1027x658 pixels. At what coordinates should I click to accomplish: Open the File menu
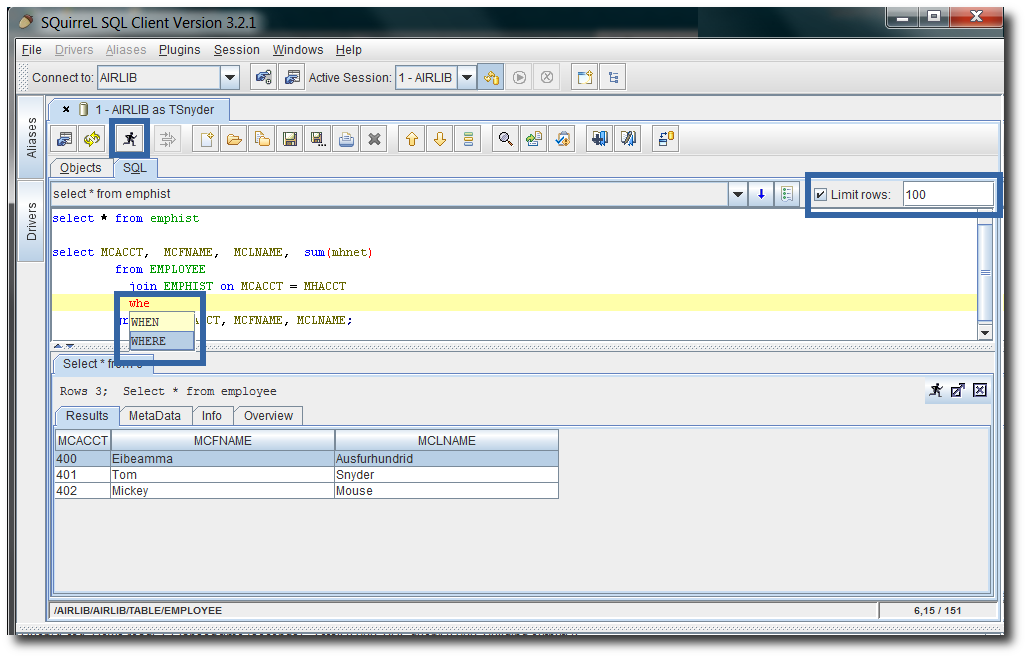tap(31, 50)
